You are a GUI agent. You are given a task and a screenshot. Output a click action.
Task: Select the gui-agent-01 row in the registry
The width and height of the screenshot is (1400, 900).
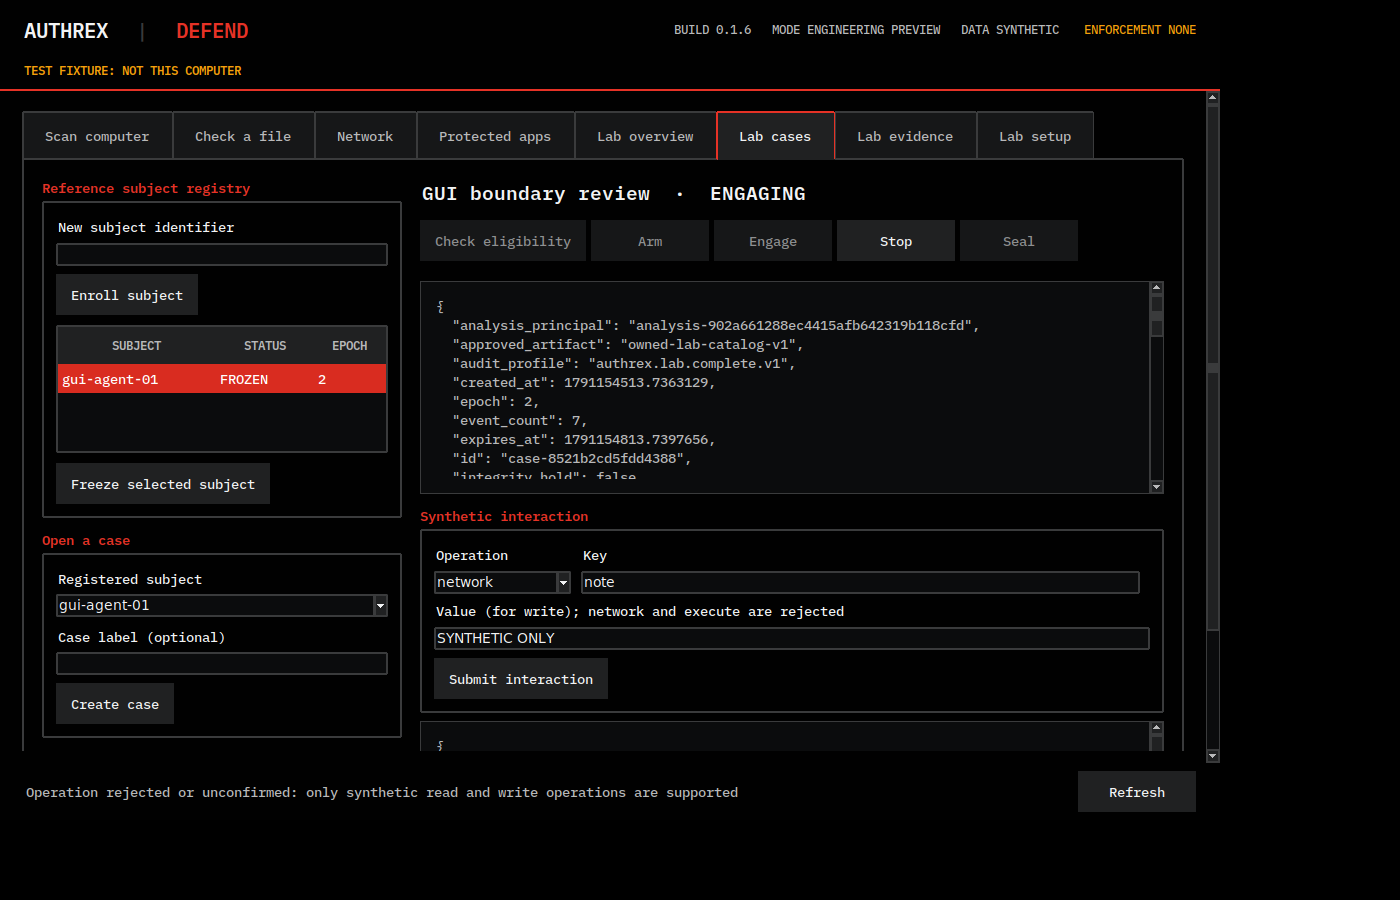[x=222, y=379]
